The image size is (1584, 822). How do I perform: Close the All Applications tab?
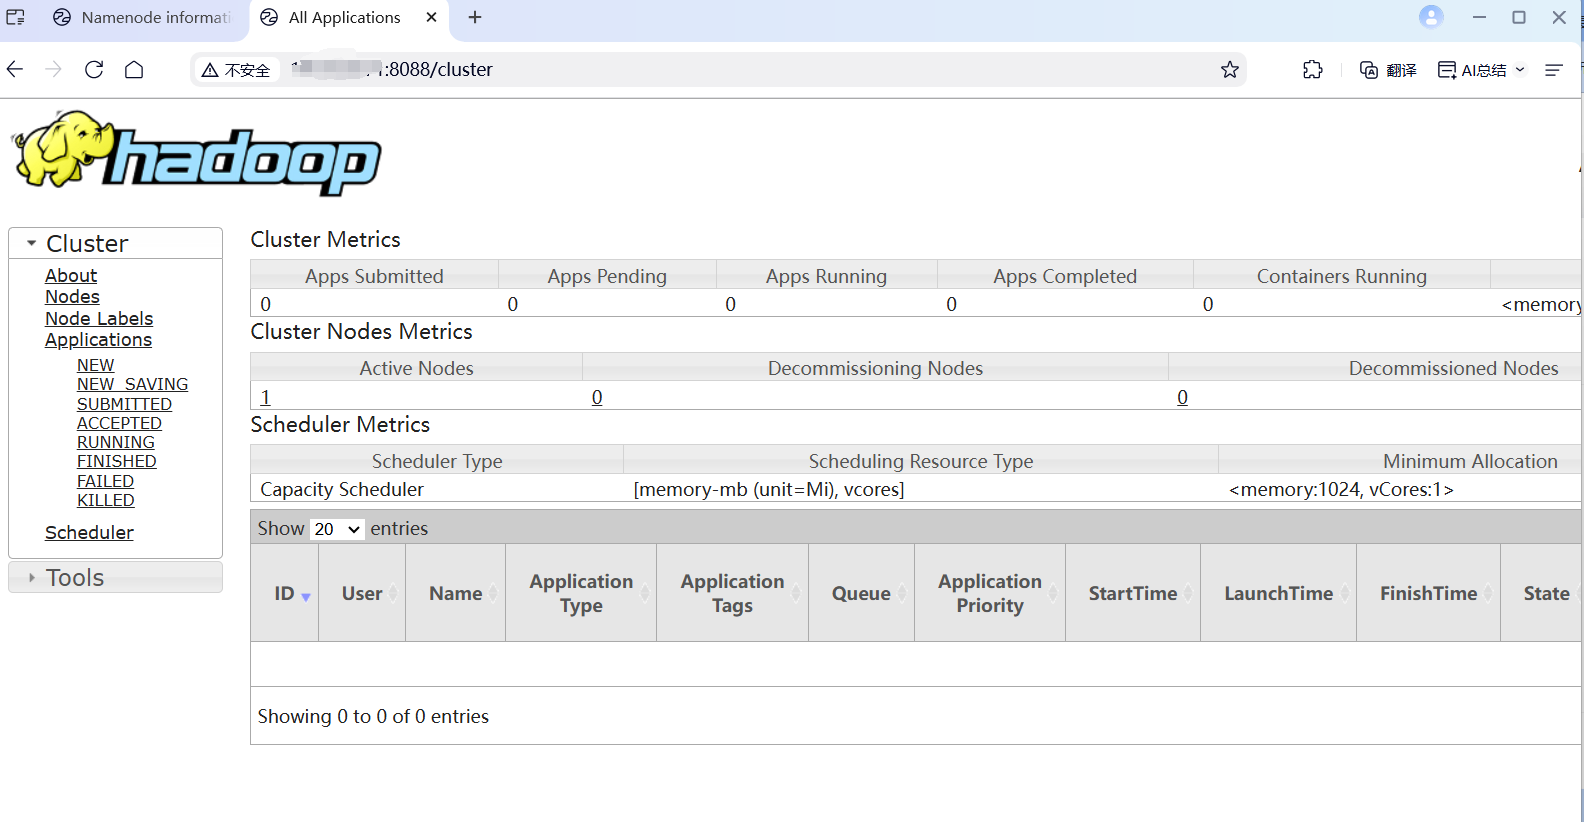(x=431, y=17)
